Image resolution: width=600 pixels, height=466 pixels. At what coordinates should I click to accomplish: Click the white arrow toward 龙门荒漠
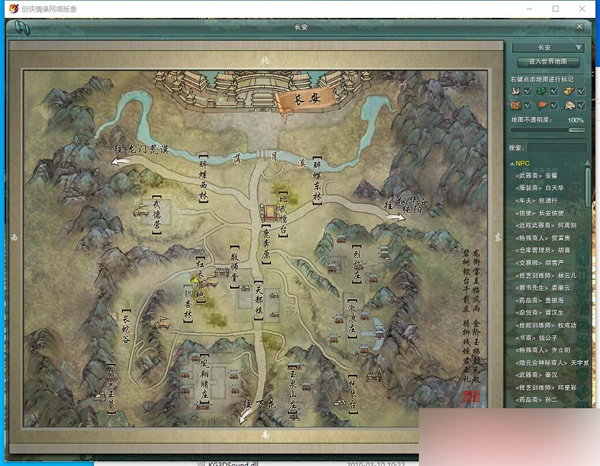120,162
